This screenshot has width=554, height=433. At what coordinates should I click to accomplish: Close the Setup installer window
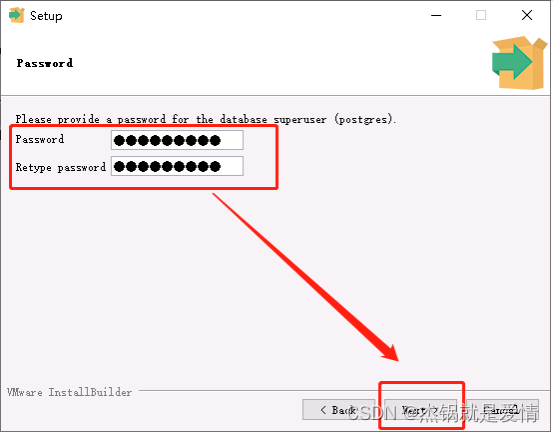[527, 15]
